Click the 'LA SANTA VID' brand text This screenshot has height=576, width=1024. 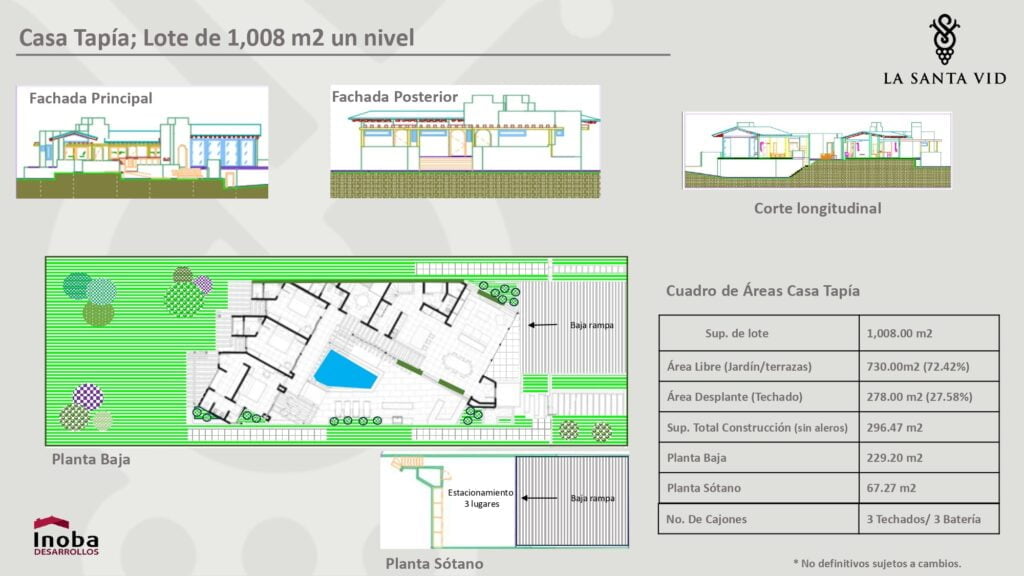point(944,78)
